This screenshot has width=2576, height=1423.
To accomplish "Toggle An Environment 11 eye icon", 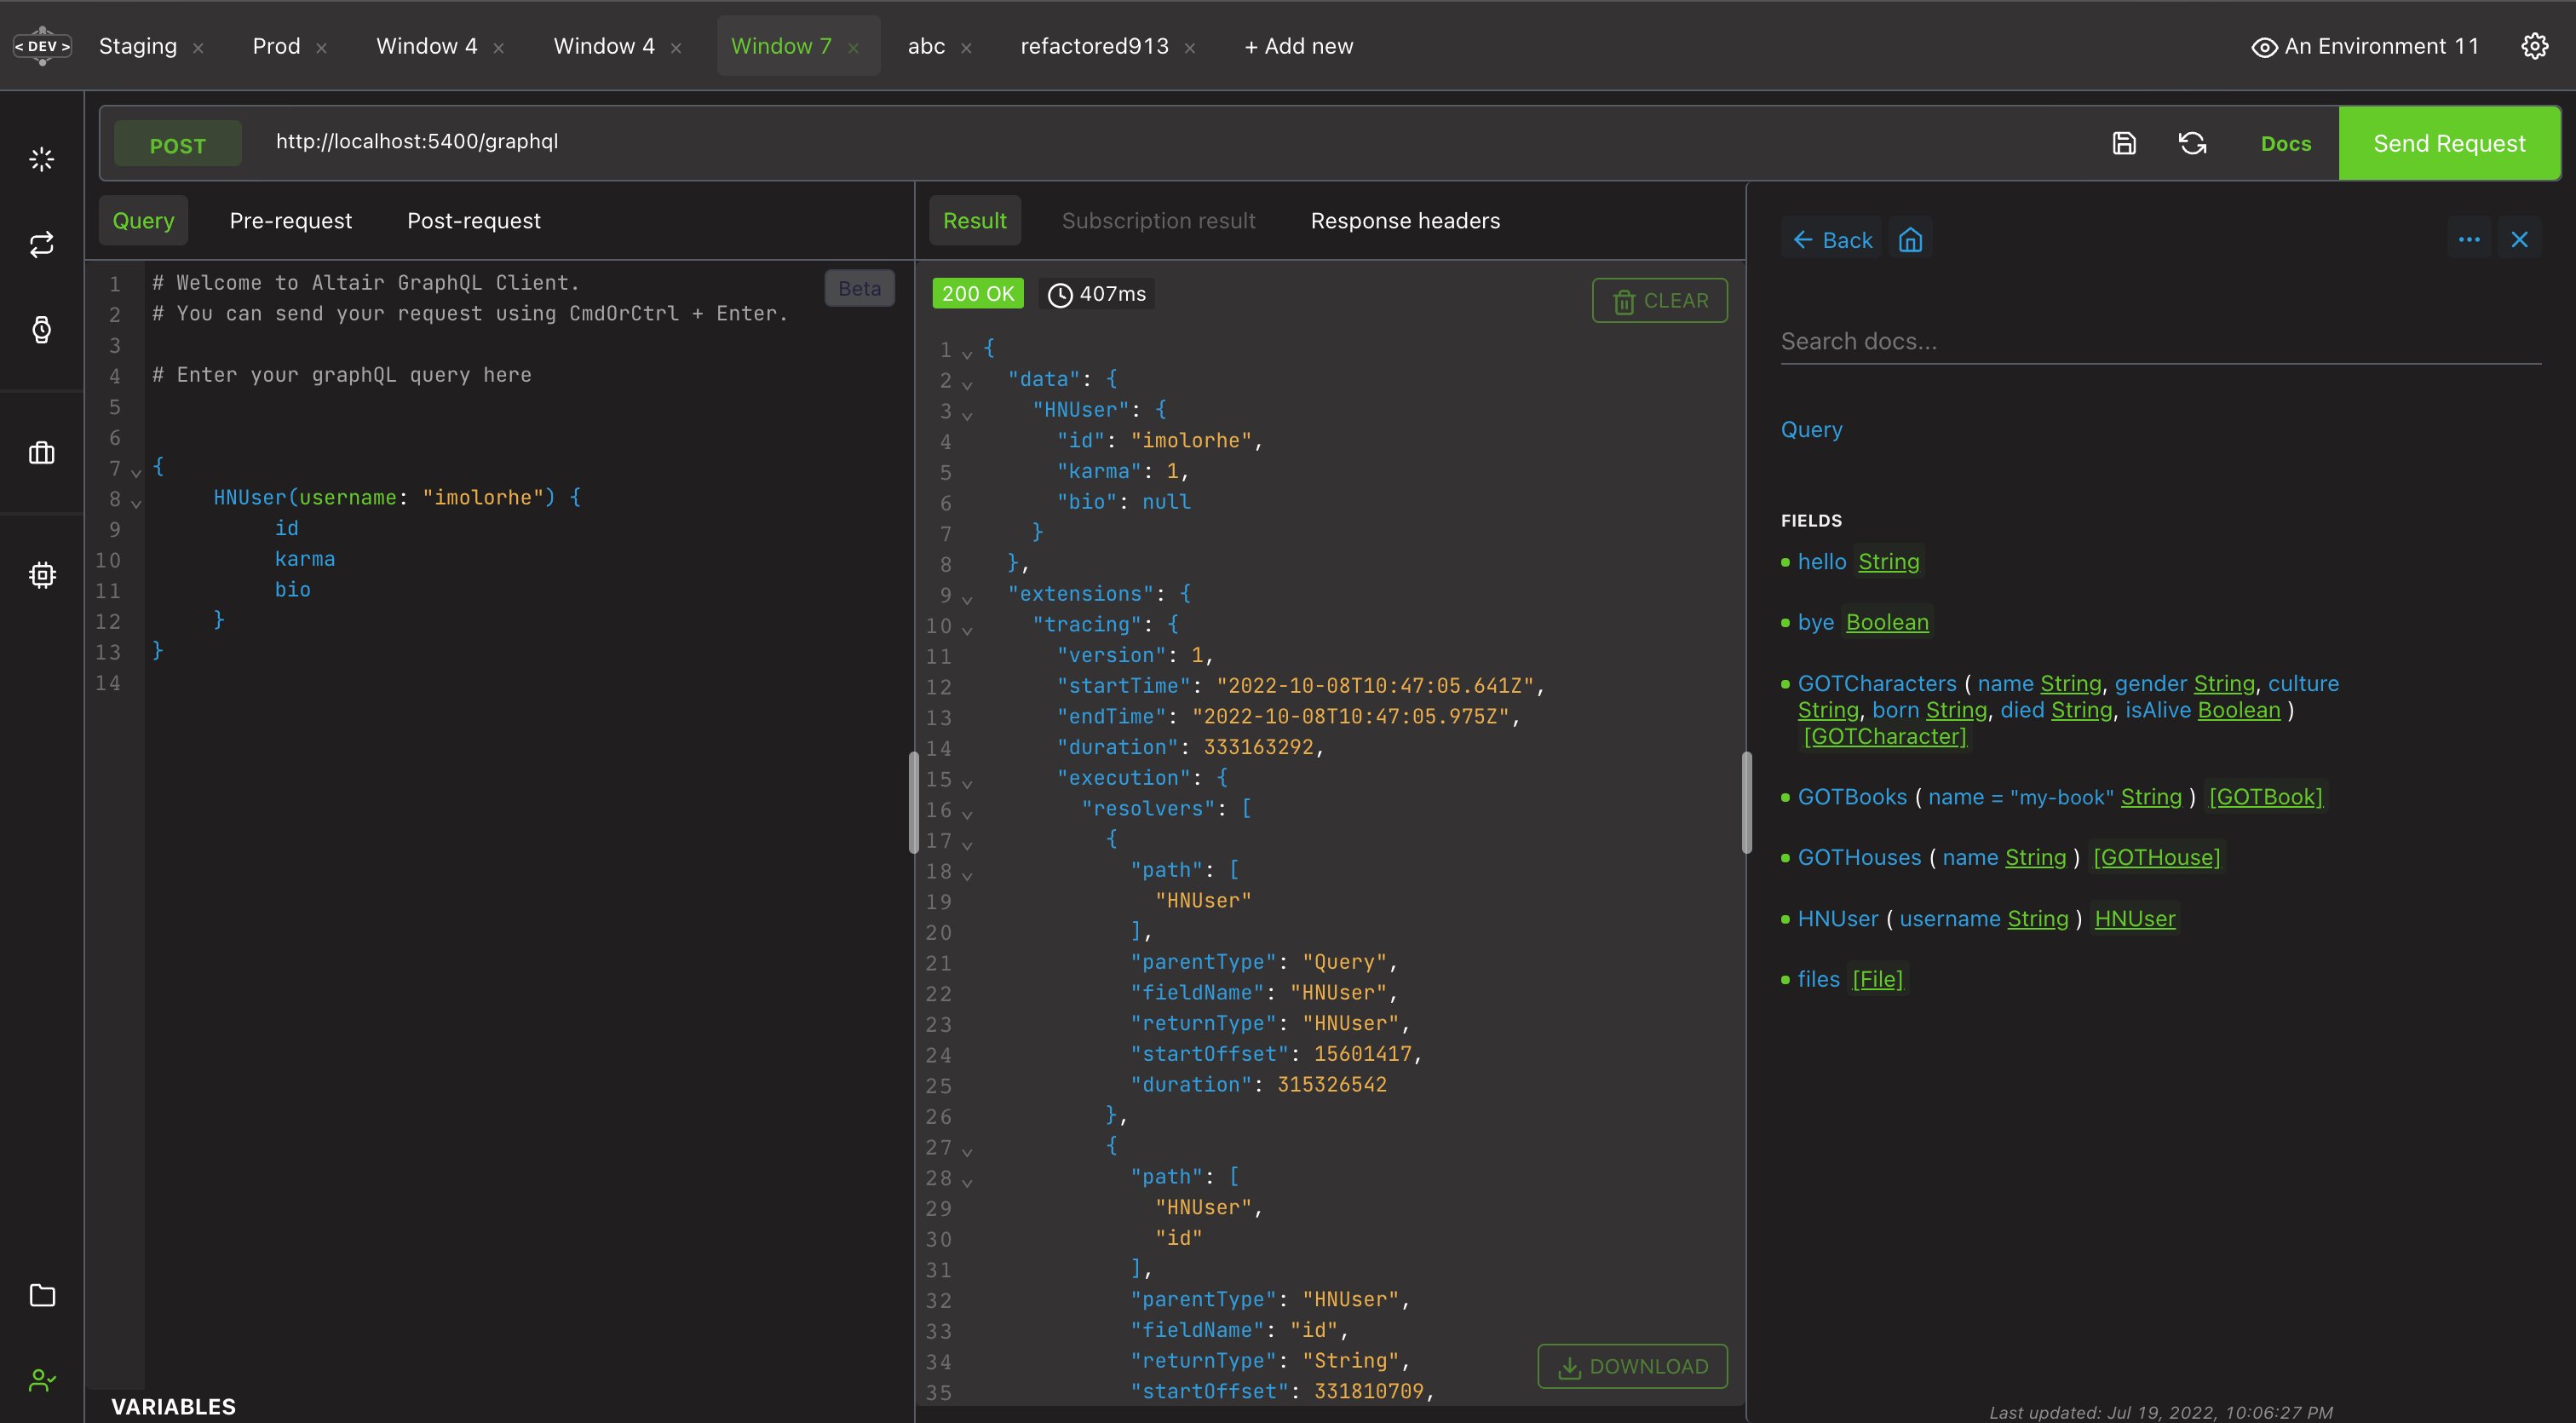I will tap(2264, 47).
